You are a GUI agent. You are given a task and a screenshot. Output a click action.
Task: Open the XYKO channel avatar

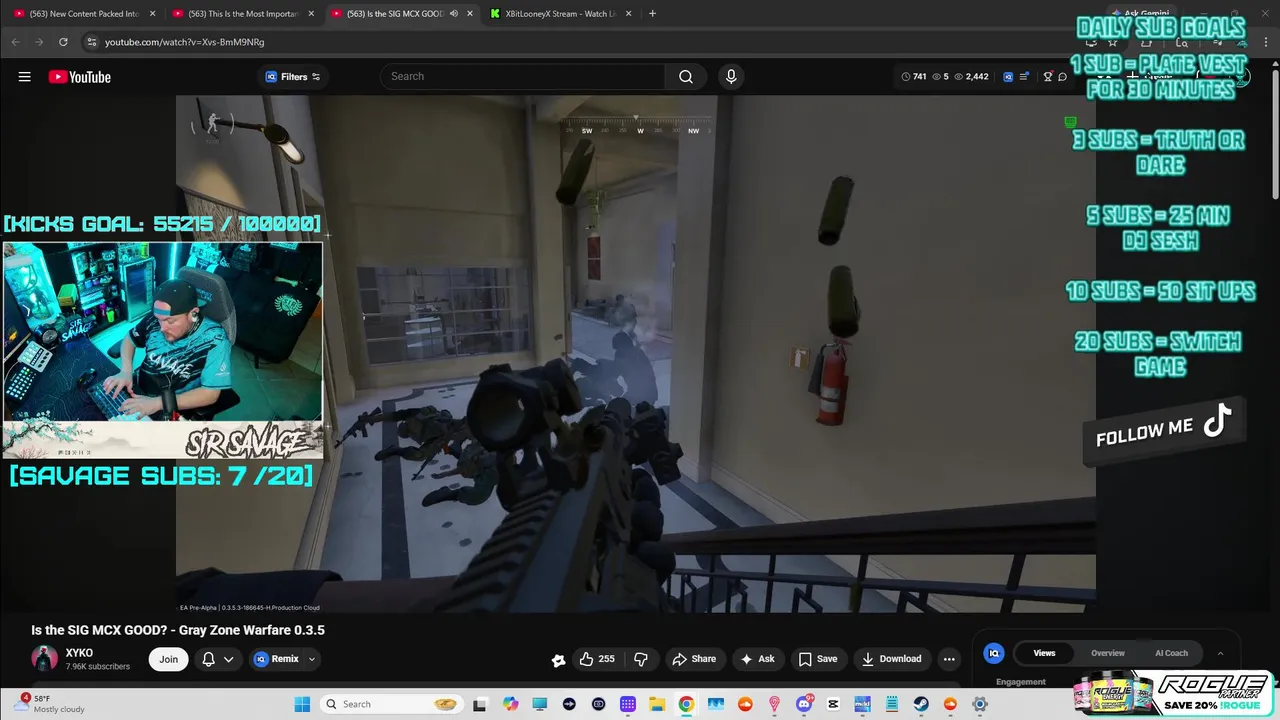[x=44, y=658]
